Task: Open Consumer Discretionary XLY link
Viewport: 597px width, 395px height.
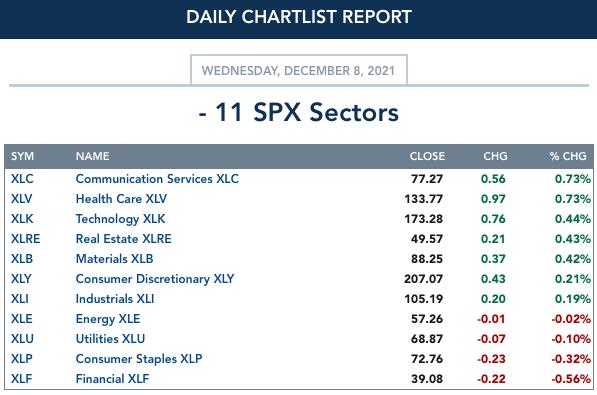Action: 155,278
